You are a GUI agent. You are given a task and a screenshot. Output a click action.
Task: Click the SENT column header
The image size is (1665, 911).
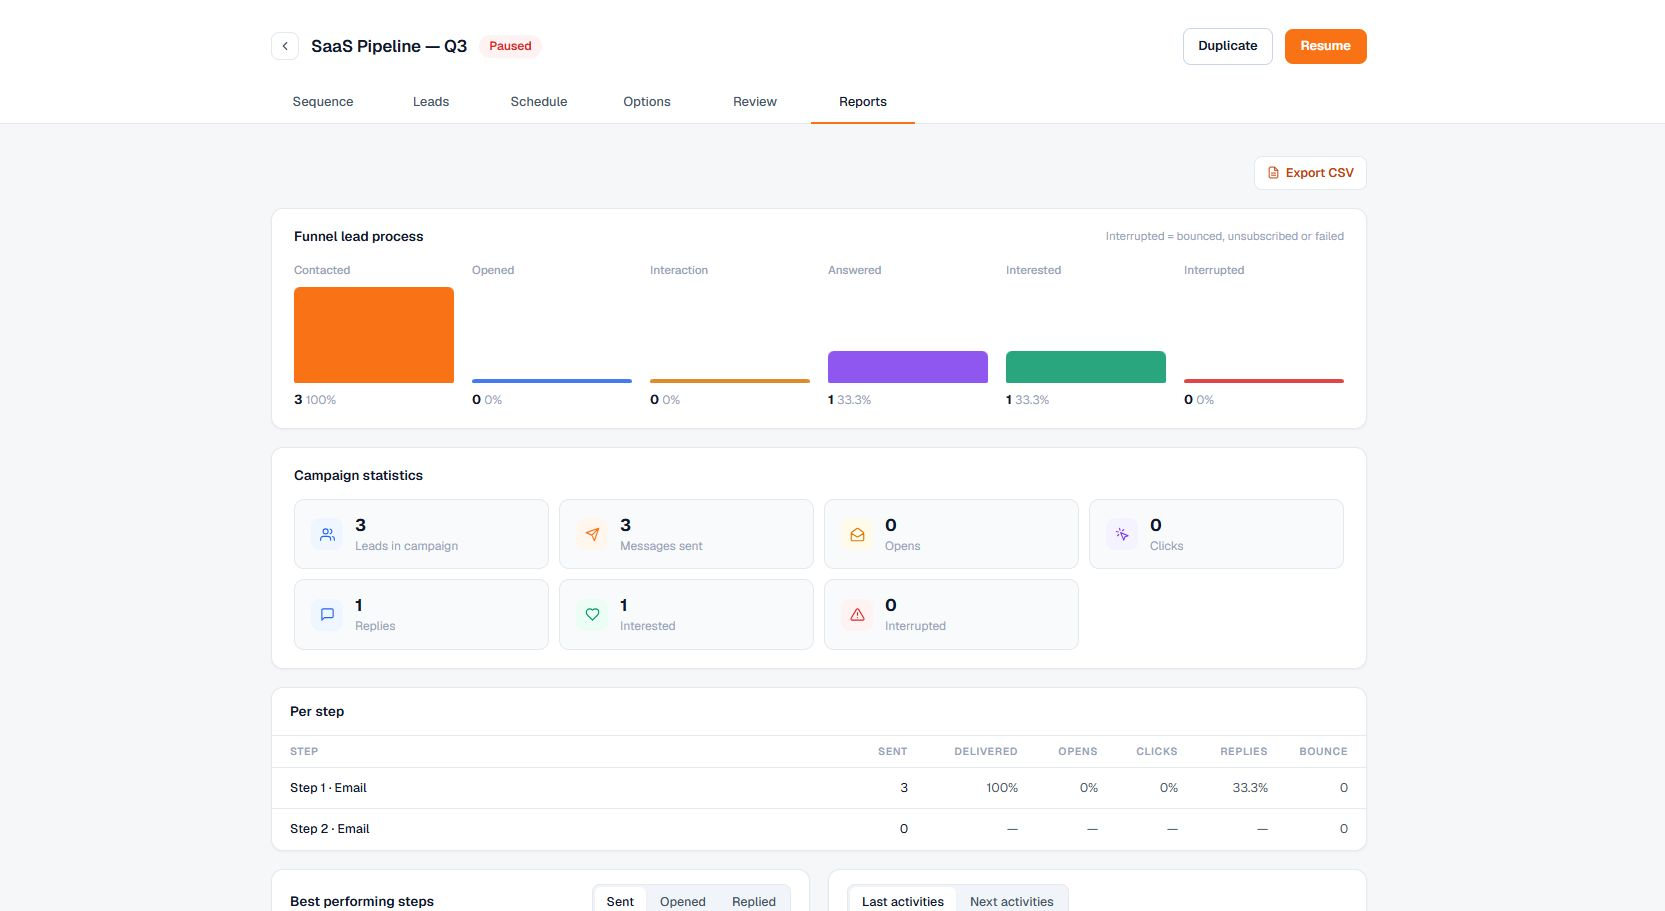tap(893, 751)
